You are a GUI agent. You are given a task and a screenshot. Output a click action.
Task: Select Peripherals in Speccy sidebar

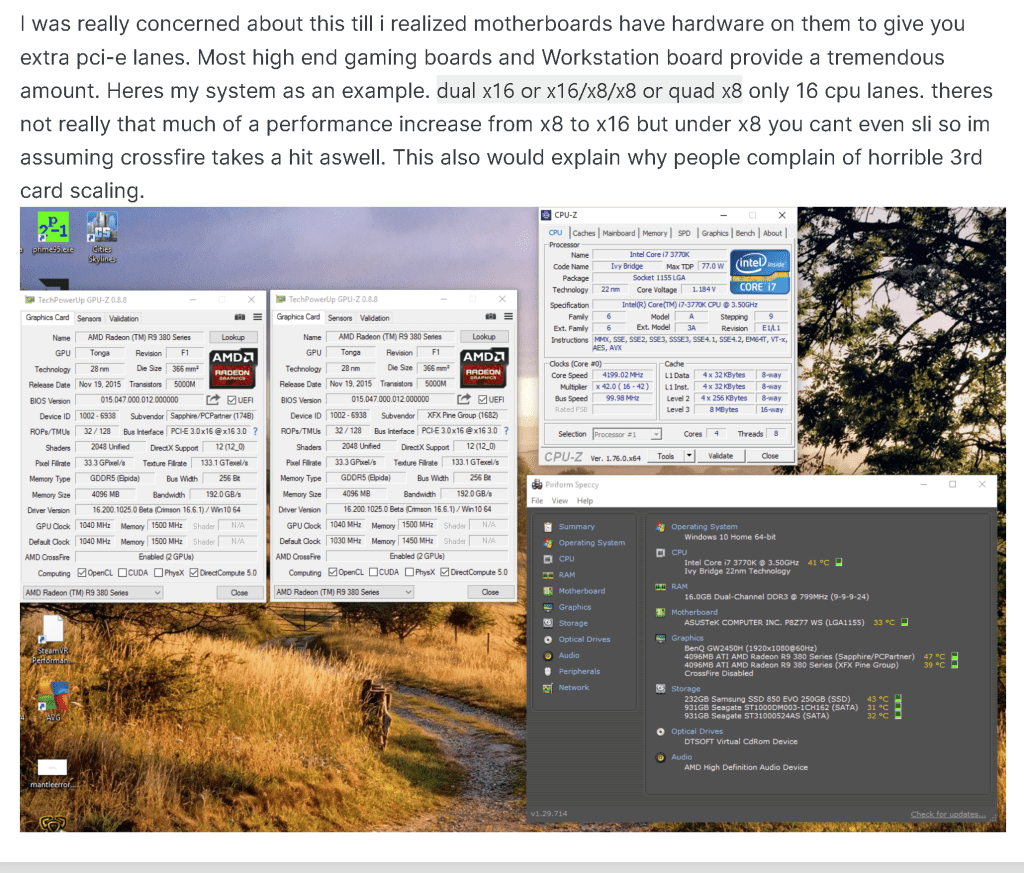[x=579, y=671]
